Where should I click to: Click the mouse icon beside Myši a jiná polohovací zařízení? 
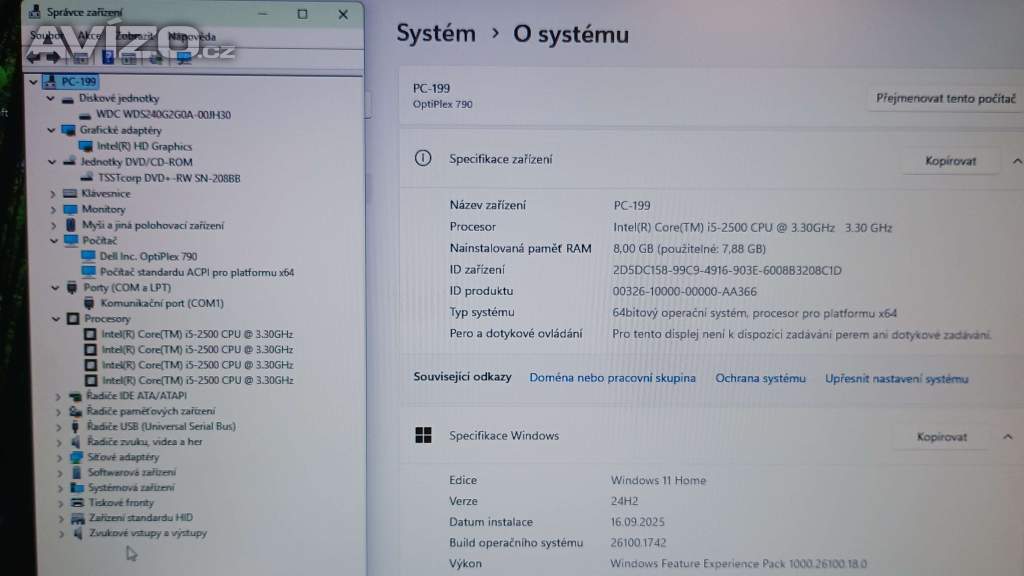coord(71,225)
